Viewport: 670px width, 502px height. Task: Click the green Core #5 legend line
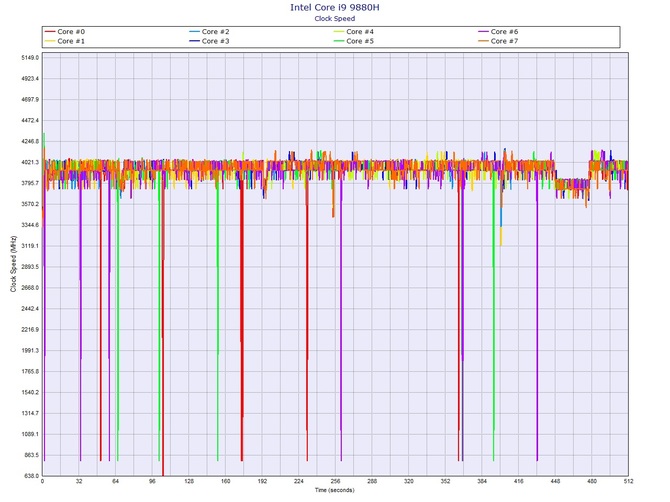click(339, 41)
